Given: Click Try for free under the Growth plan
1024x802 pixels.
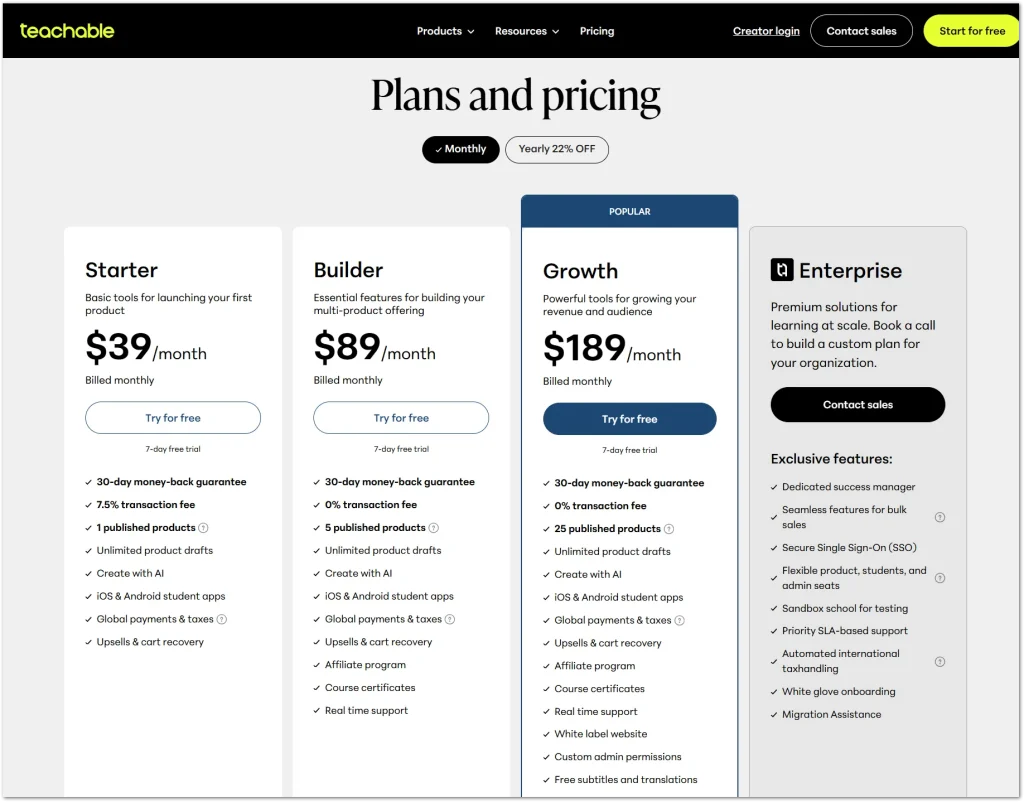Looking at the screenshot, I should point(629,419).
